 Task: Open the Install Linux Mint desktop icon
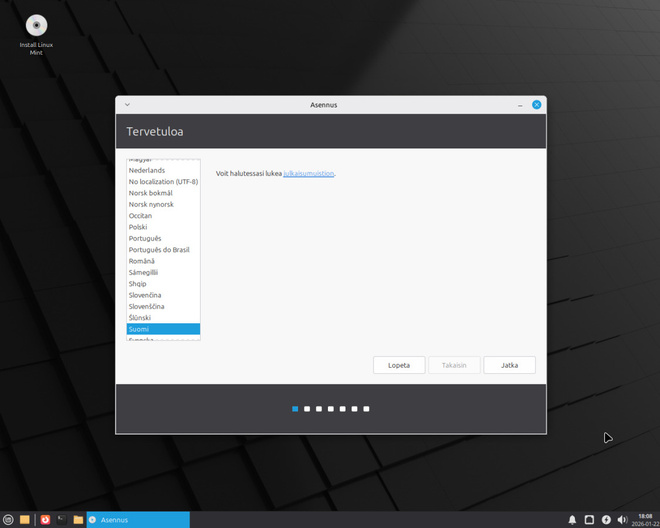point(36,35)
